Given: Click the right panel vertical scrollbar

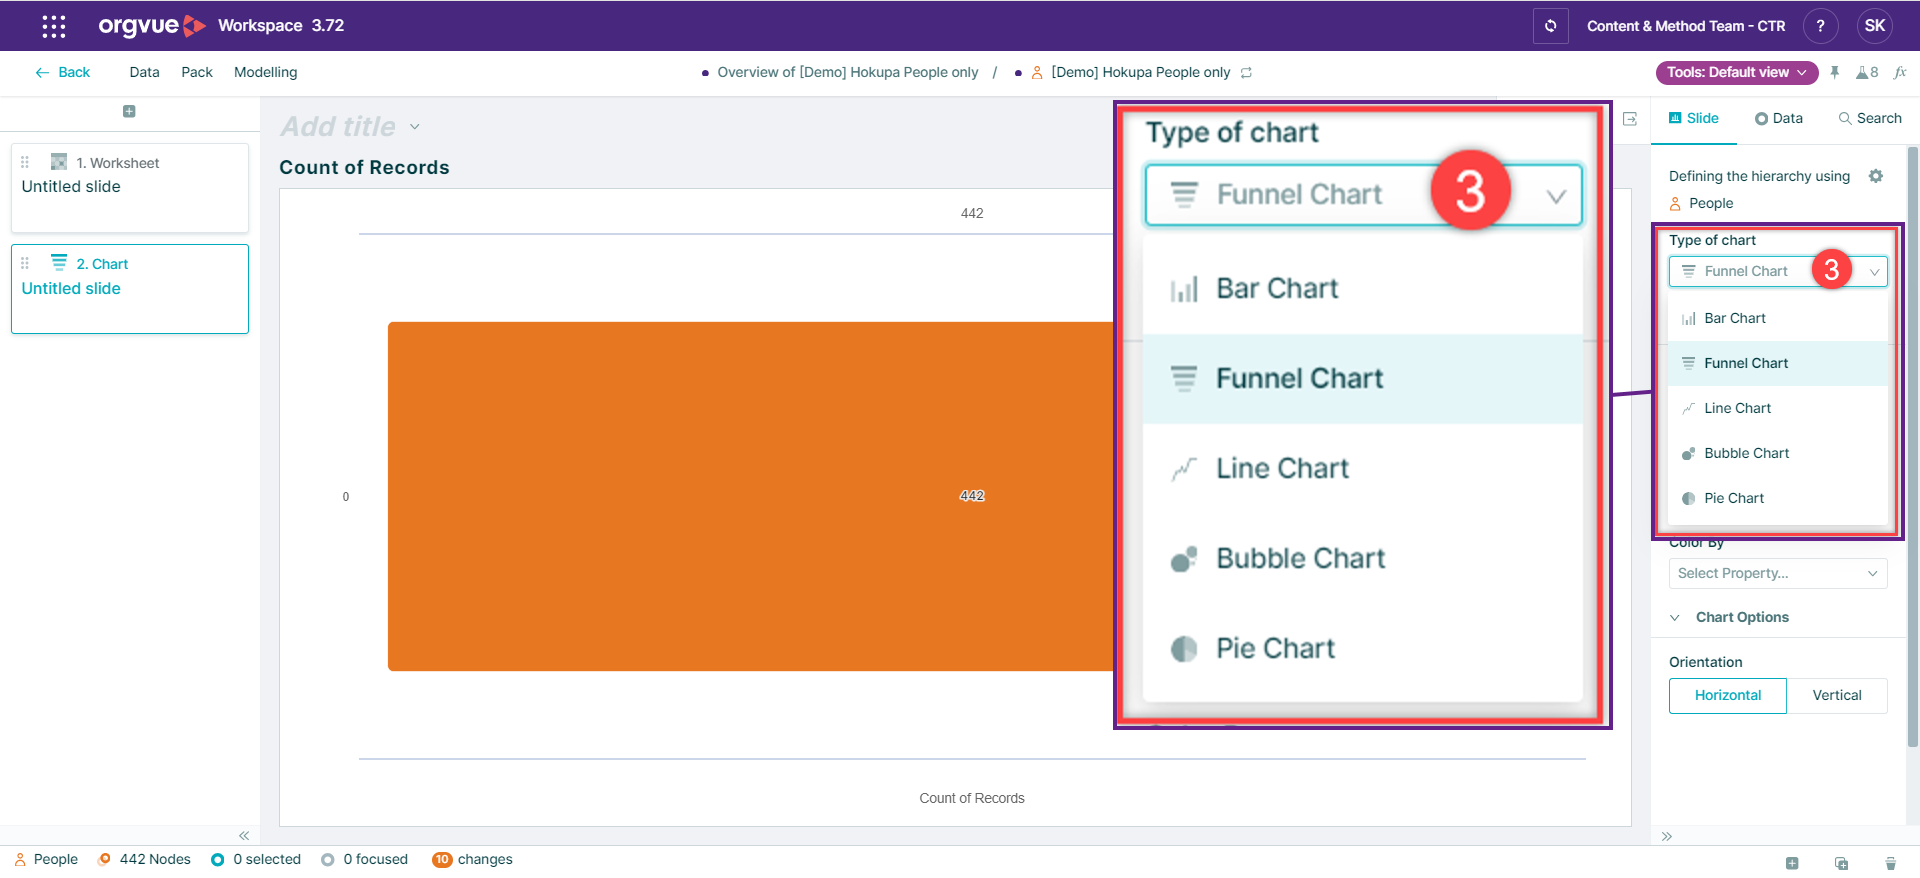Looking at the screenshot, I should click(x=1912, y=446).
